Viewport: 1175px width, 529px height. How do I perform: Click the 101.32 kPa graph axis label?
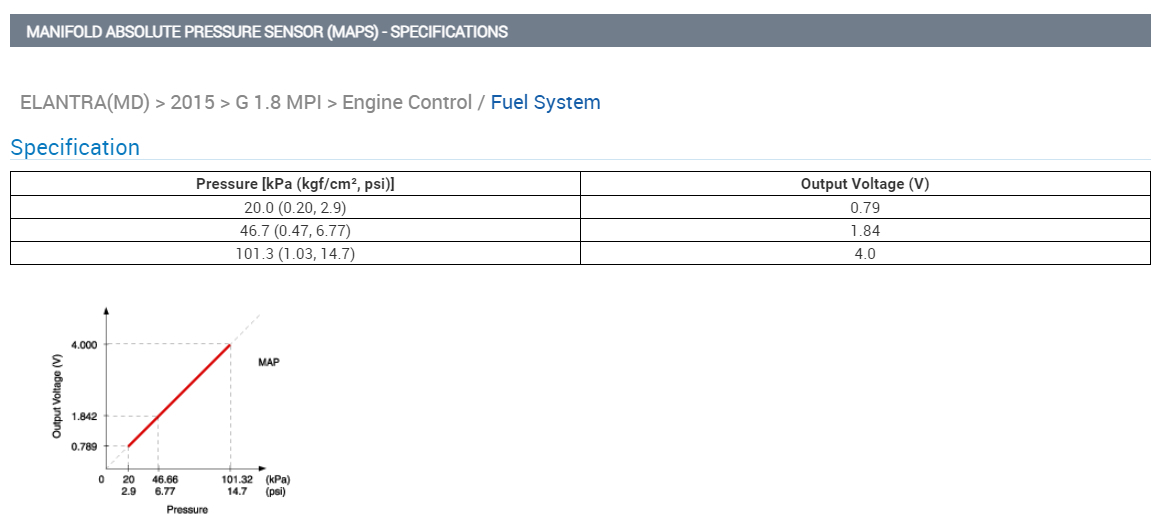pos(236,479)
